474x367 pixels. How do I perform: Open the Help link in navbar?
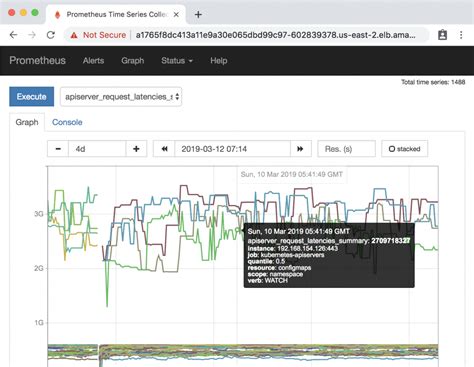tap(219, 61)
